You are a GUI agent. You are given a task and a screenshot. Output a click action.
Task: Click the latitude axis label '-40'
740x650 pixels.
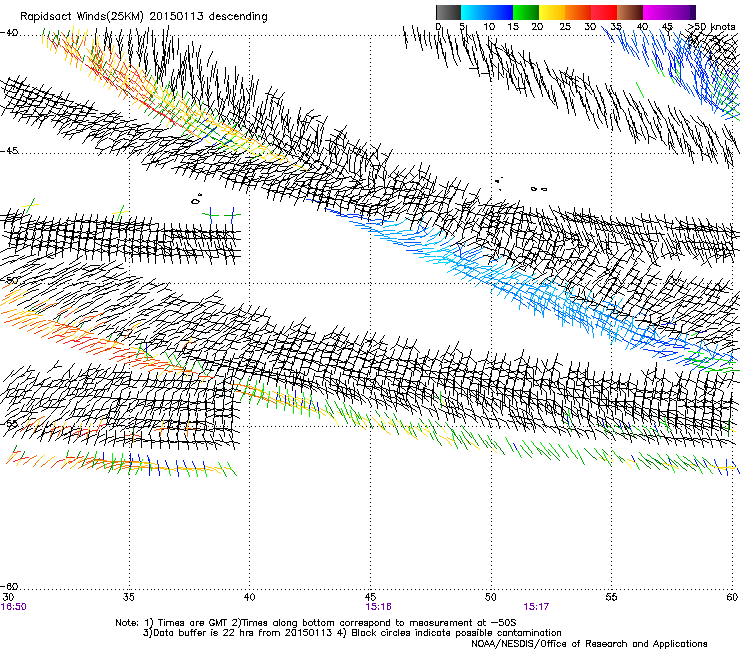pos(9,33)
